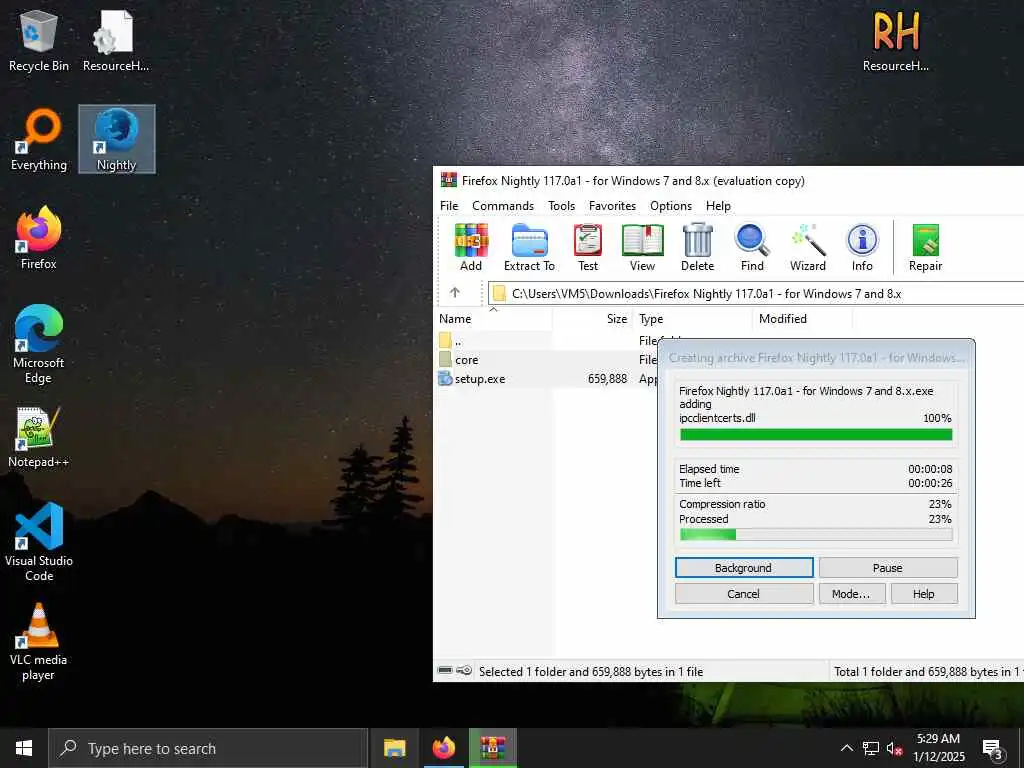This screenshot has width=1024, height=768.
Task: Open the File menu in WinRAR
Action: [x=449, y=206]
